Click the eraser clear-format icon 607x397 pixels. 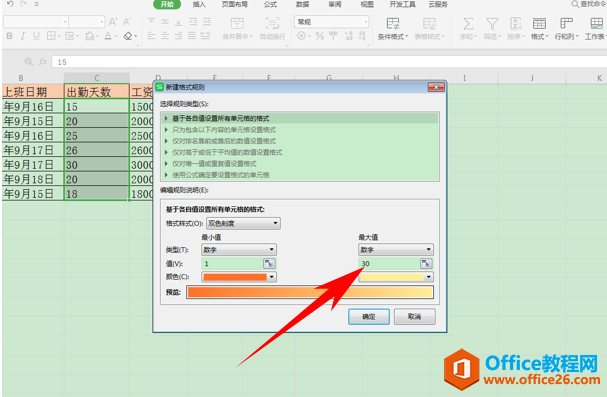[x=128, y=36]
